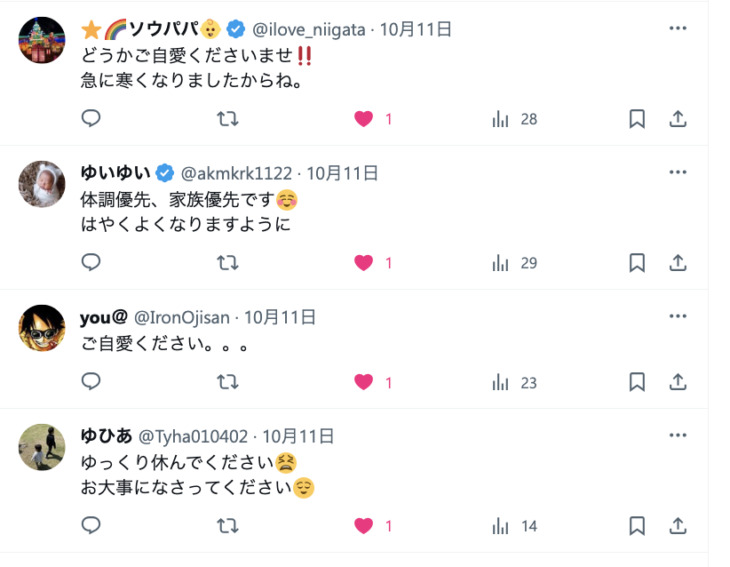Open more menu on ゆいゆい tweet

[678, 172]
